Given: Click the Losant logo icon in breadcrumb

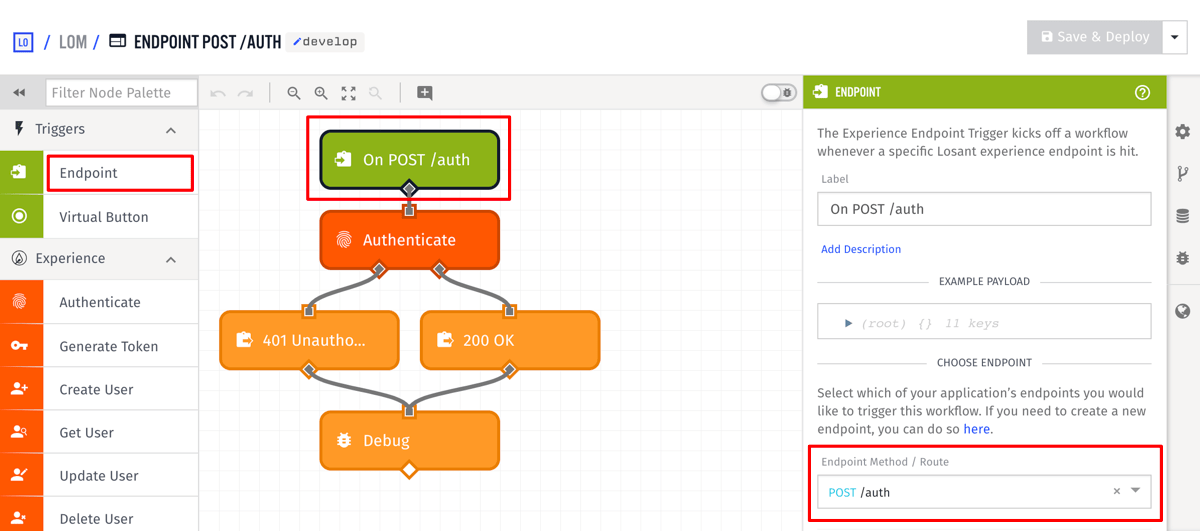Looking at the screenshot, I should point(22,42).
